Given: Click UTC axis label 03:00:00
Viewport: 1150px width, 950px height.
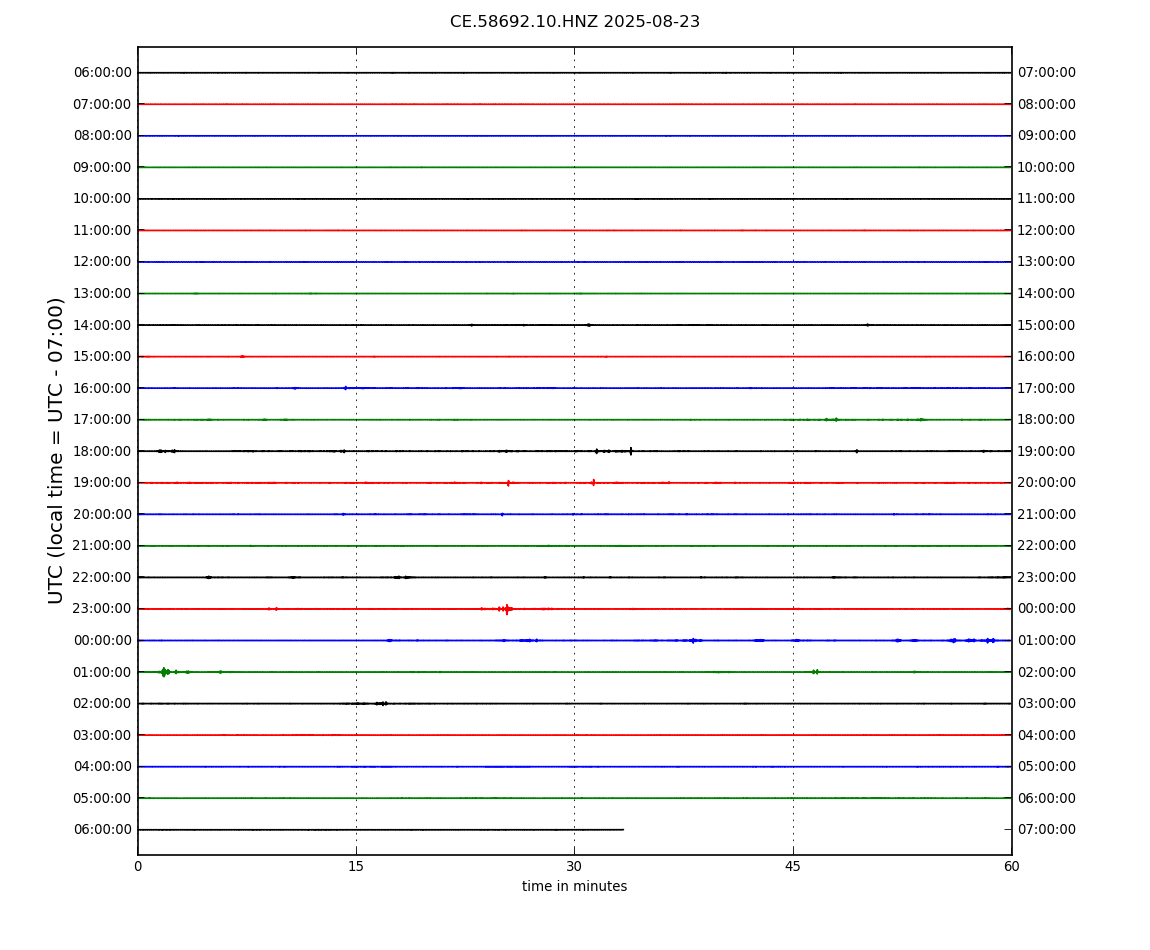Looking at the screenshot, I should click(103, 735).
